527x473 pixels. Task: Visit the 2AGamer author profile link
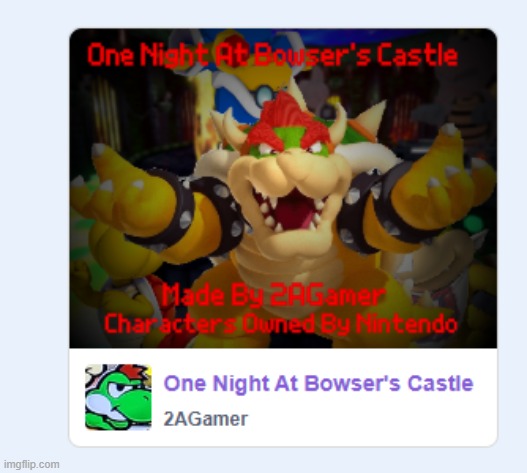(206, 419)
